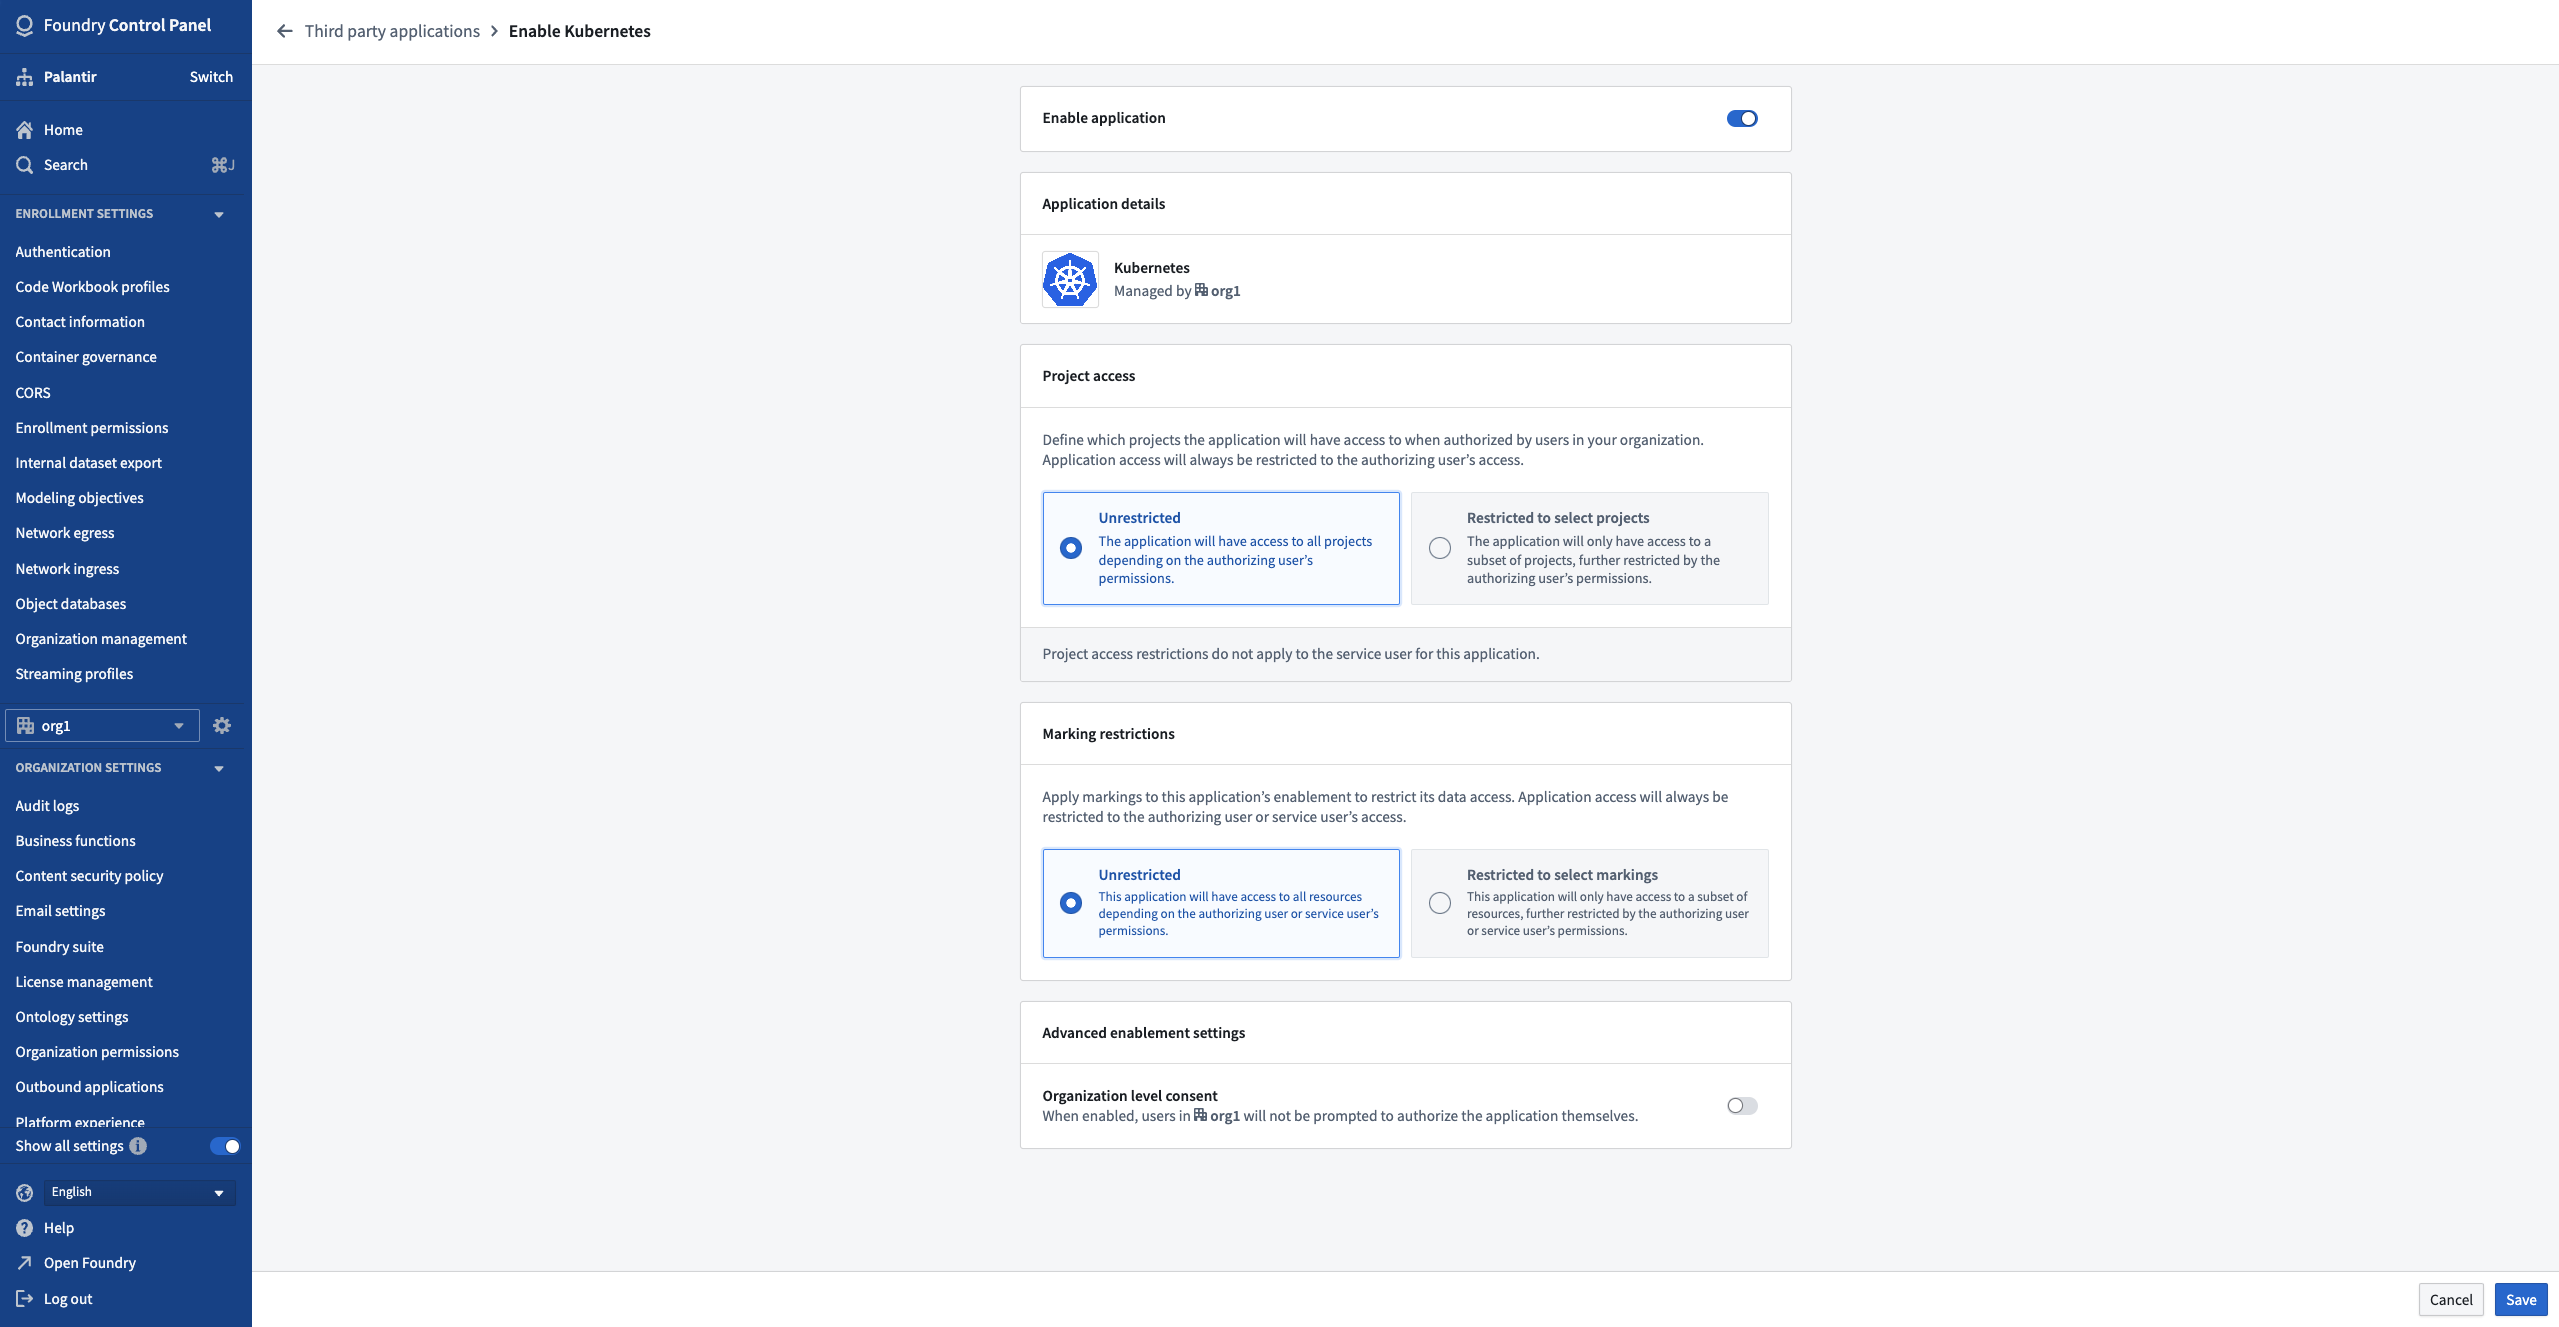Toggle Show all settings switch
Viewport: 2559px width, 1327px height.
click(225, 1146)
